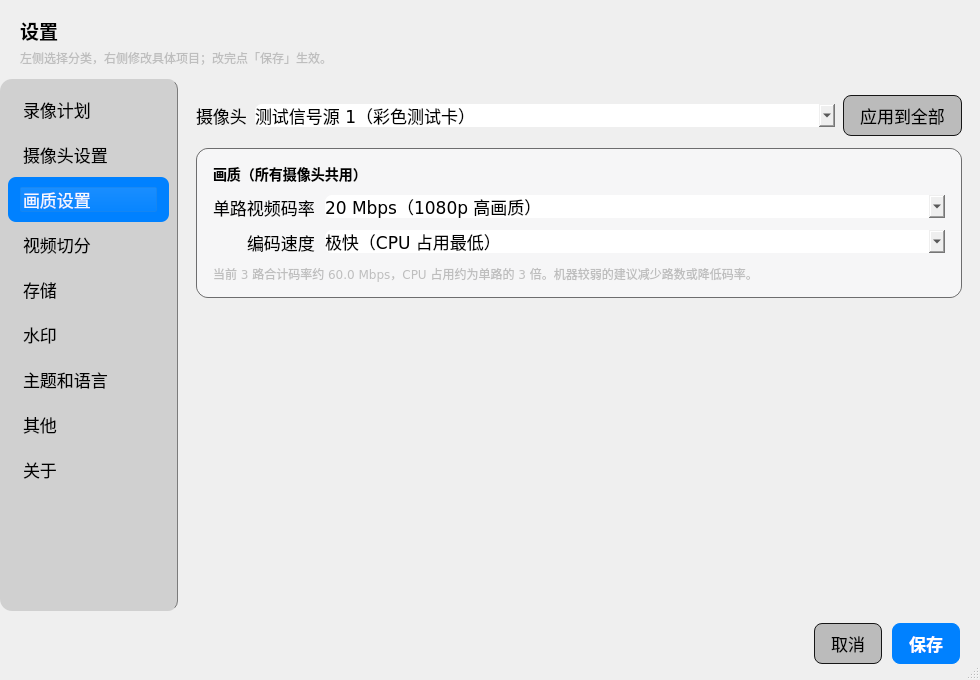Click the 画质（所有摄像头共用）group heading

286,175
